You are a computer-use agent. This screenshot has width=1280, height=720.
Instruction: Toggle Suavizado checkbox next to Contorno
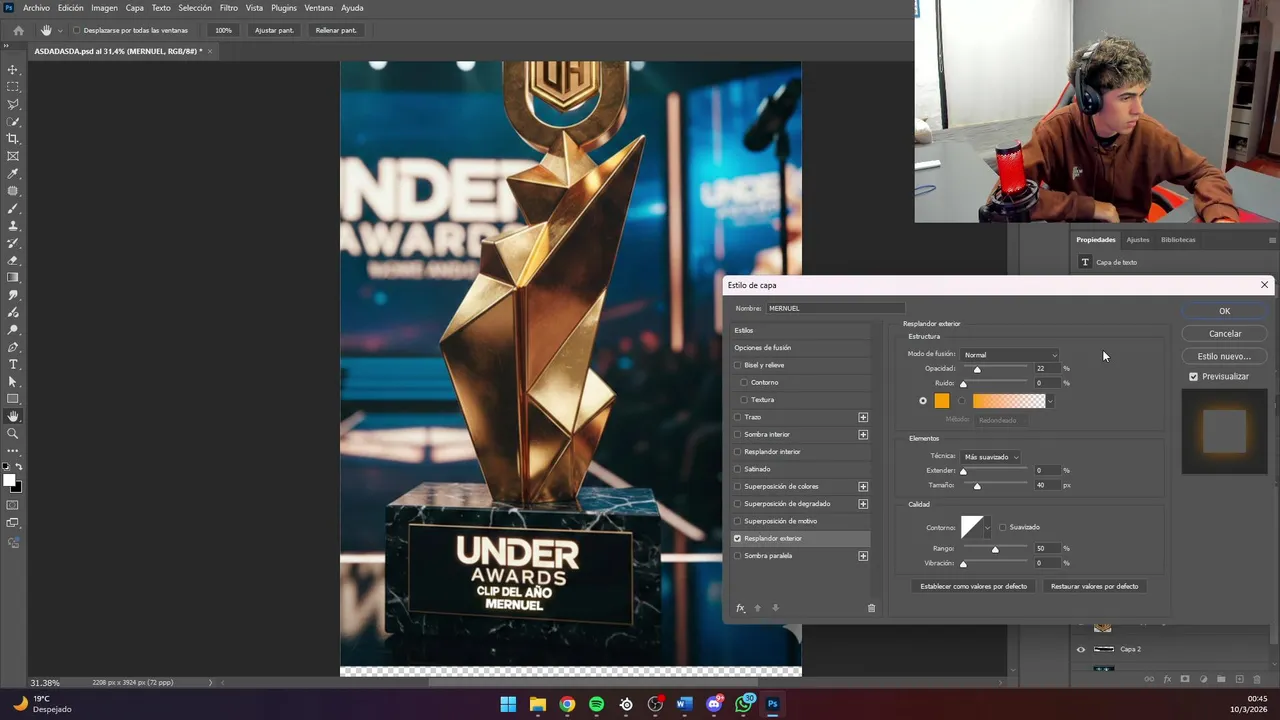[x=1002, y=527]
